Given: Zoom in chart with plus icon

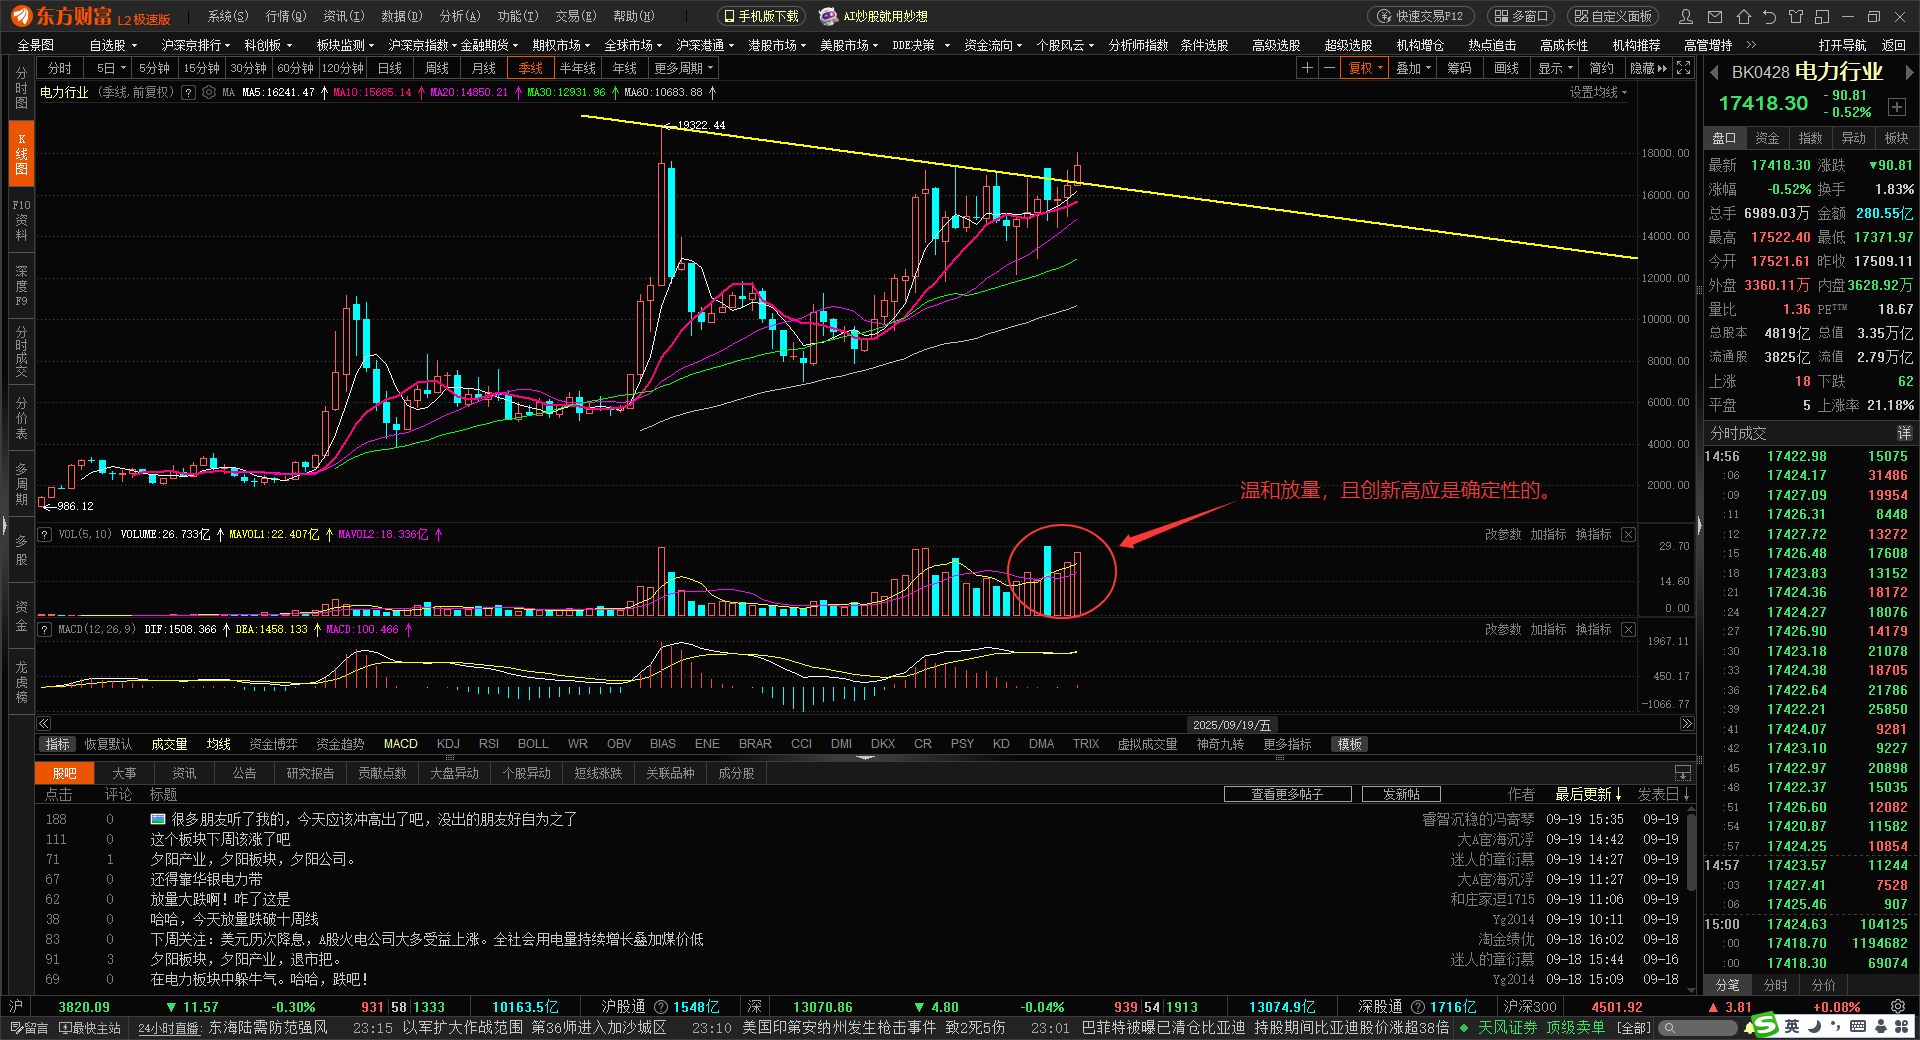Looking at the screenshot, I should [x=1307, y=68].
